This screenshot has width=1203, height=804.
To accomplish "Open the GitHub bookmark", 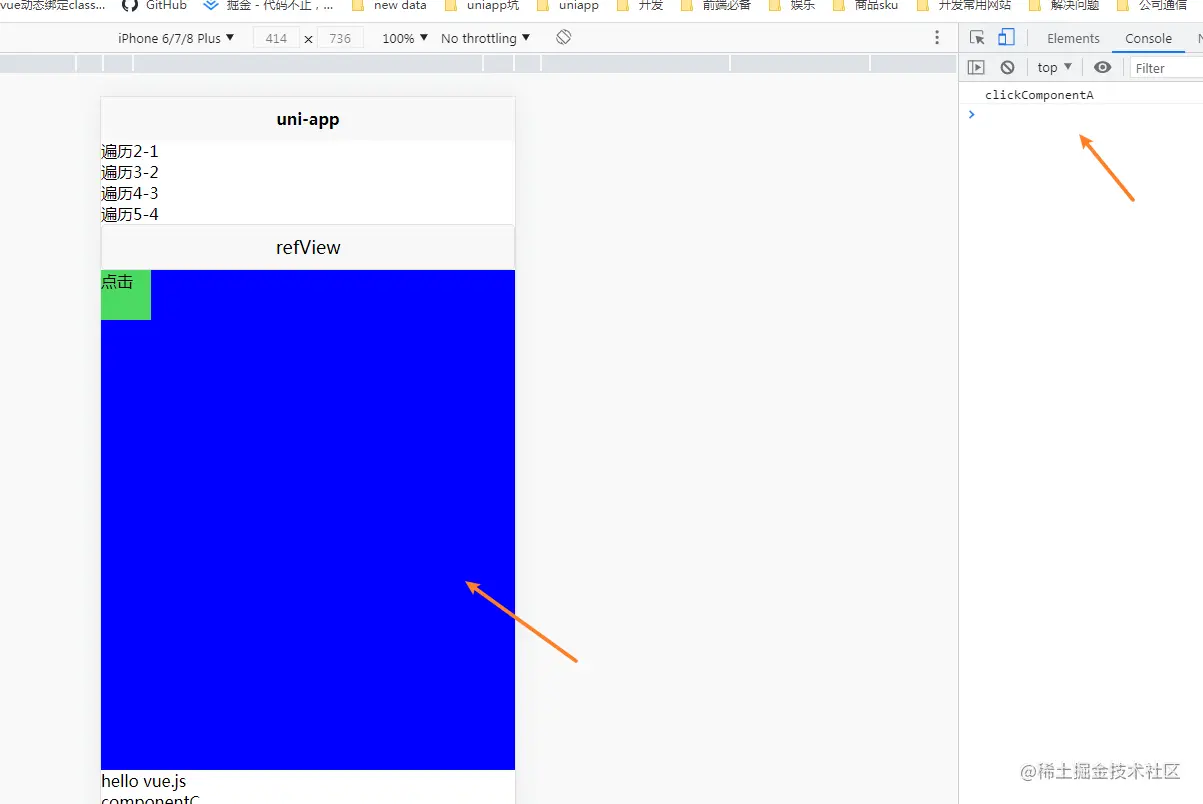I will tap(154, 5).
